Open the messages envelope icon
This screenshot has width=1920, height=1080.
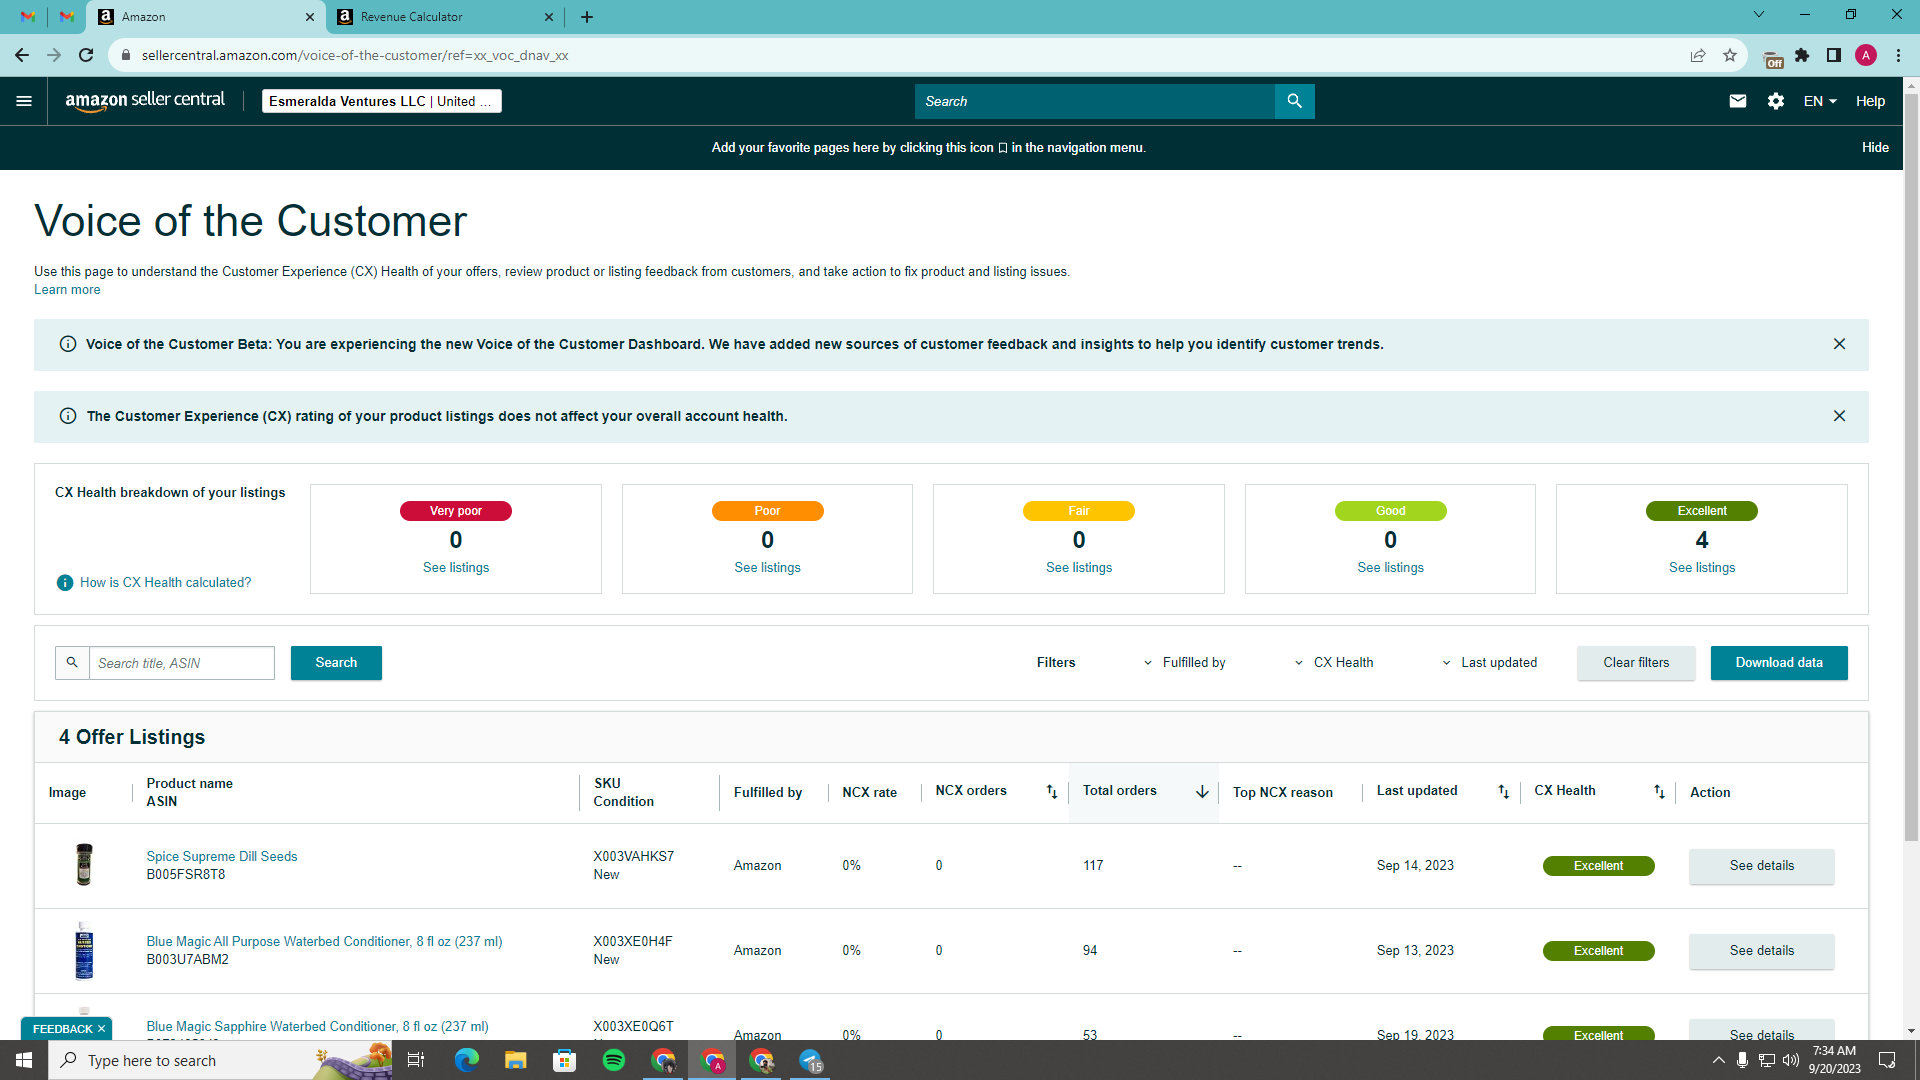(x=1738, y=101)
